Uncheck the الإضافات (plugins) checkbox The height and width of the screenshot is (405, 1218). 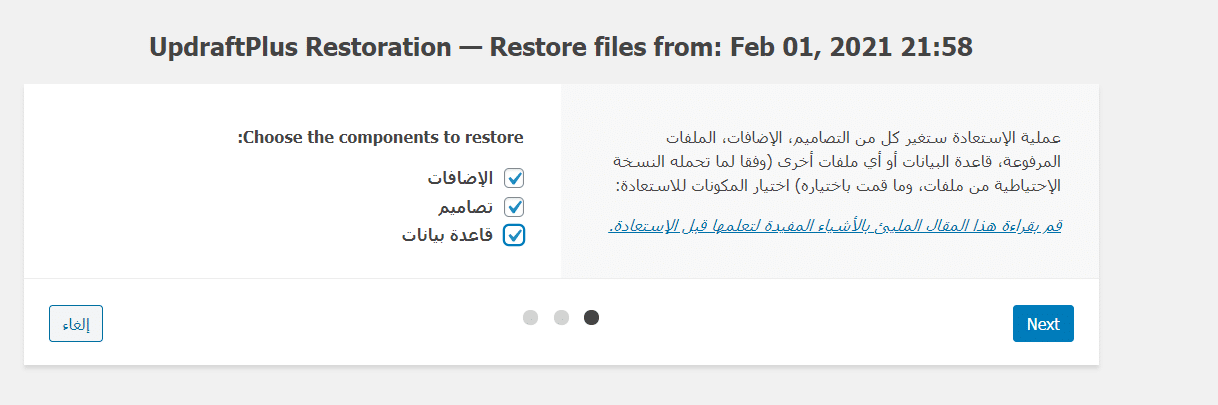[514, 178]
